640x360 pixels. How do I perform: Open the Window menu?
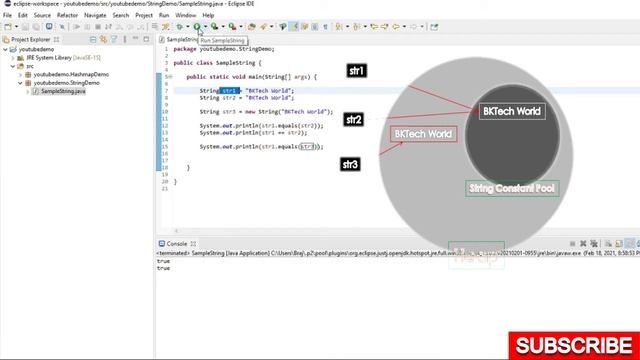(x=186, y=15)
